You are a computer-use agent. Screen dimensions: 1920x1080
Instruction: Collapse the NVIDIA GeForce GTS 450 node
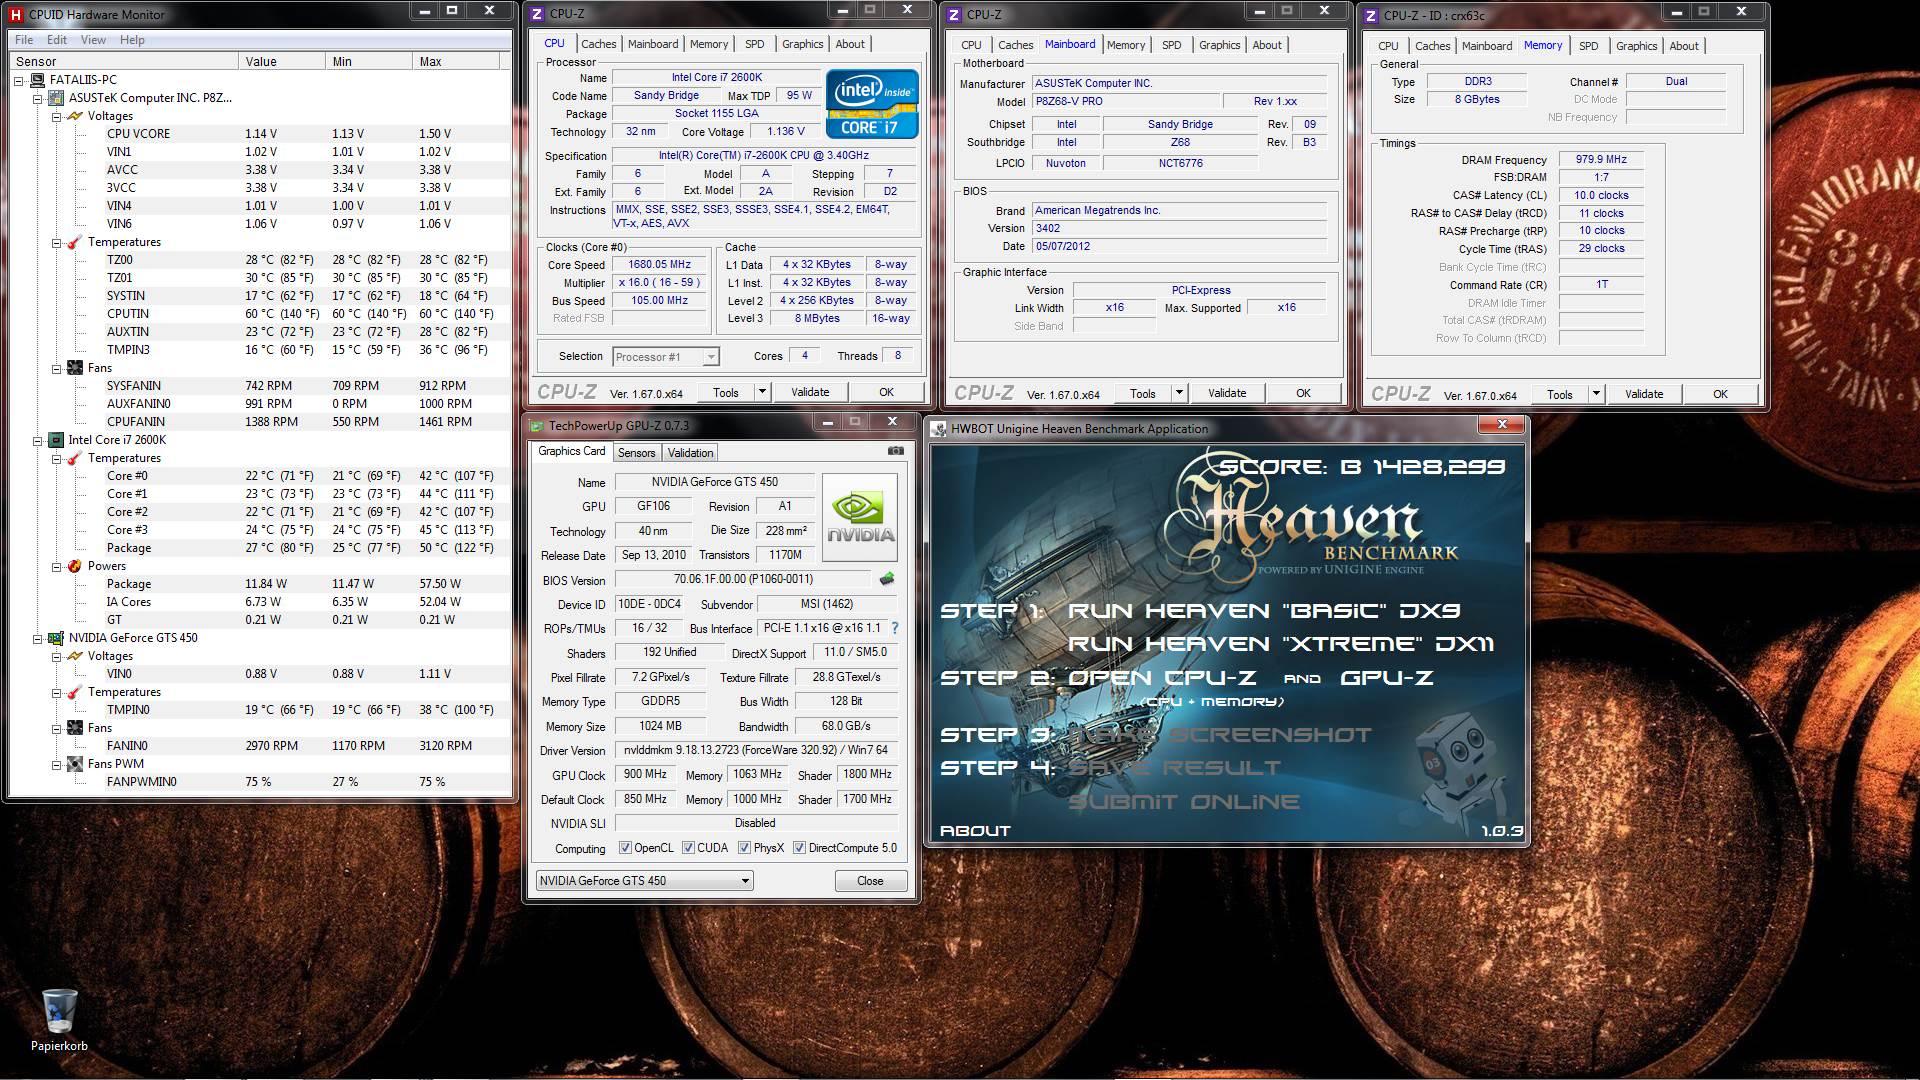(38, 638)
